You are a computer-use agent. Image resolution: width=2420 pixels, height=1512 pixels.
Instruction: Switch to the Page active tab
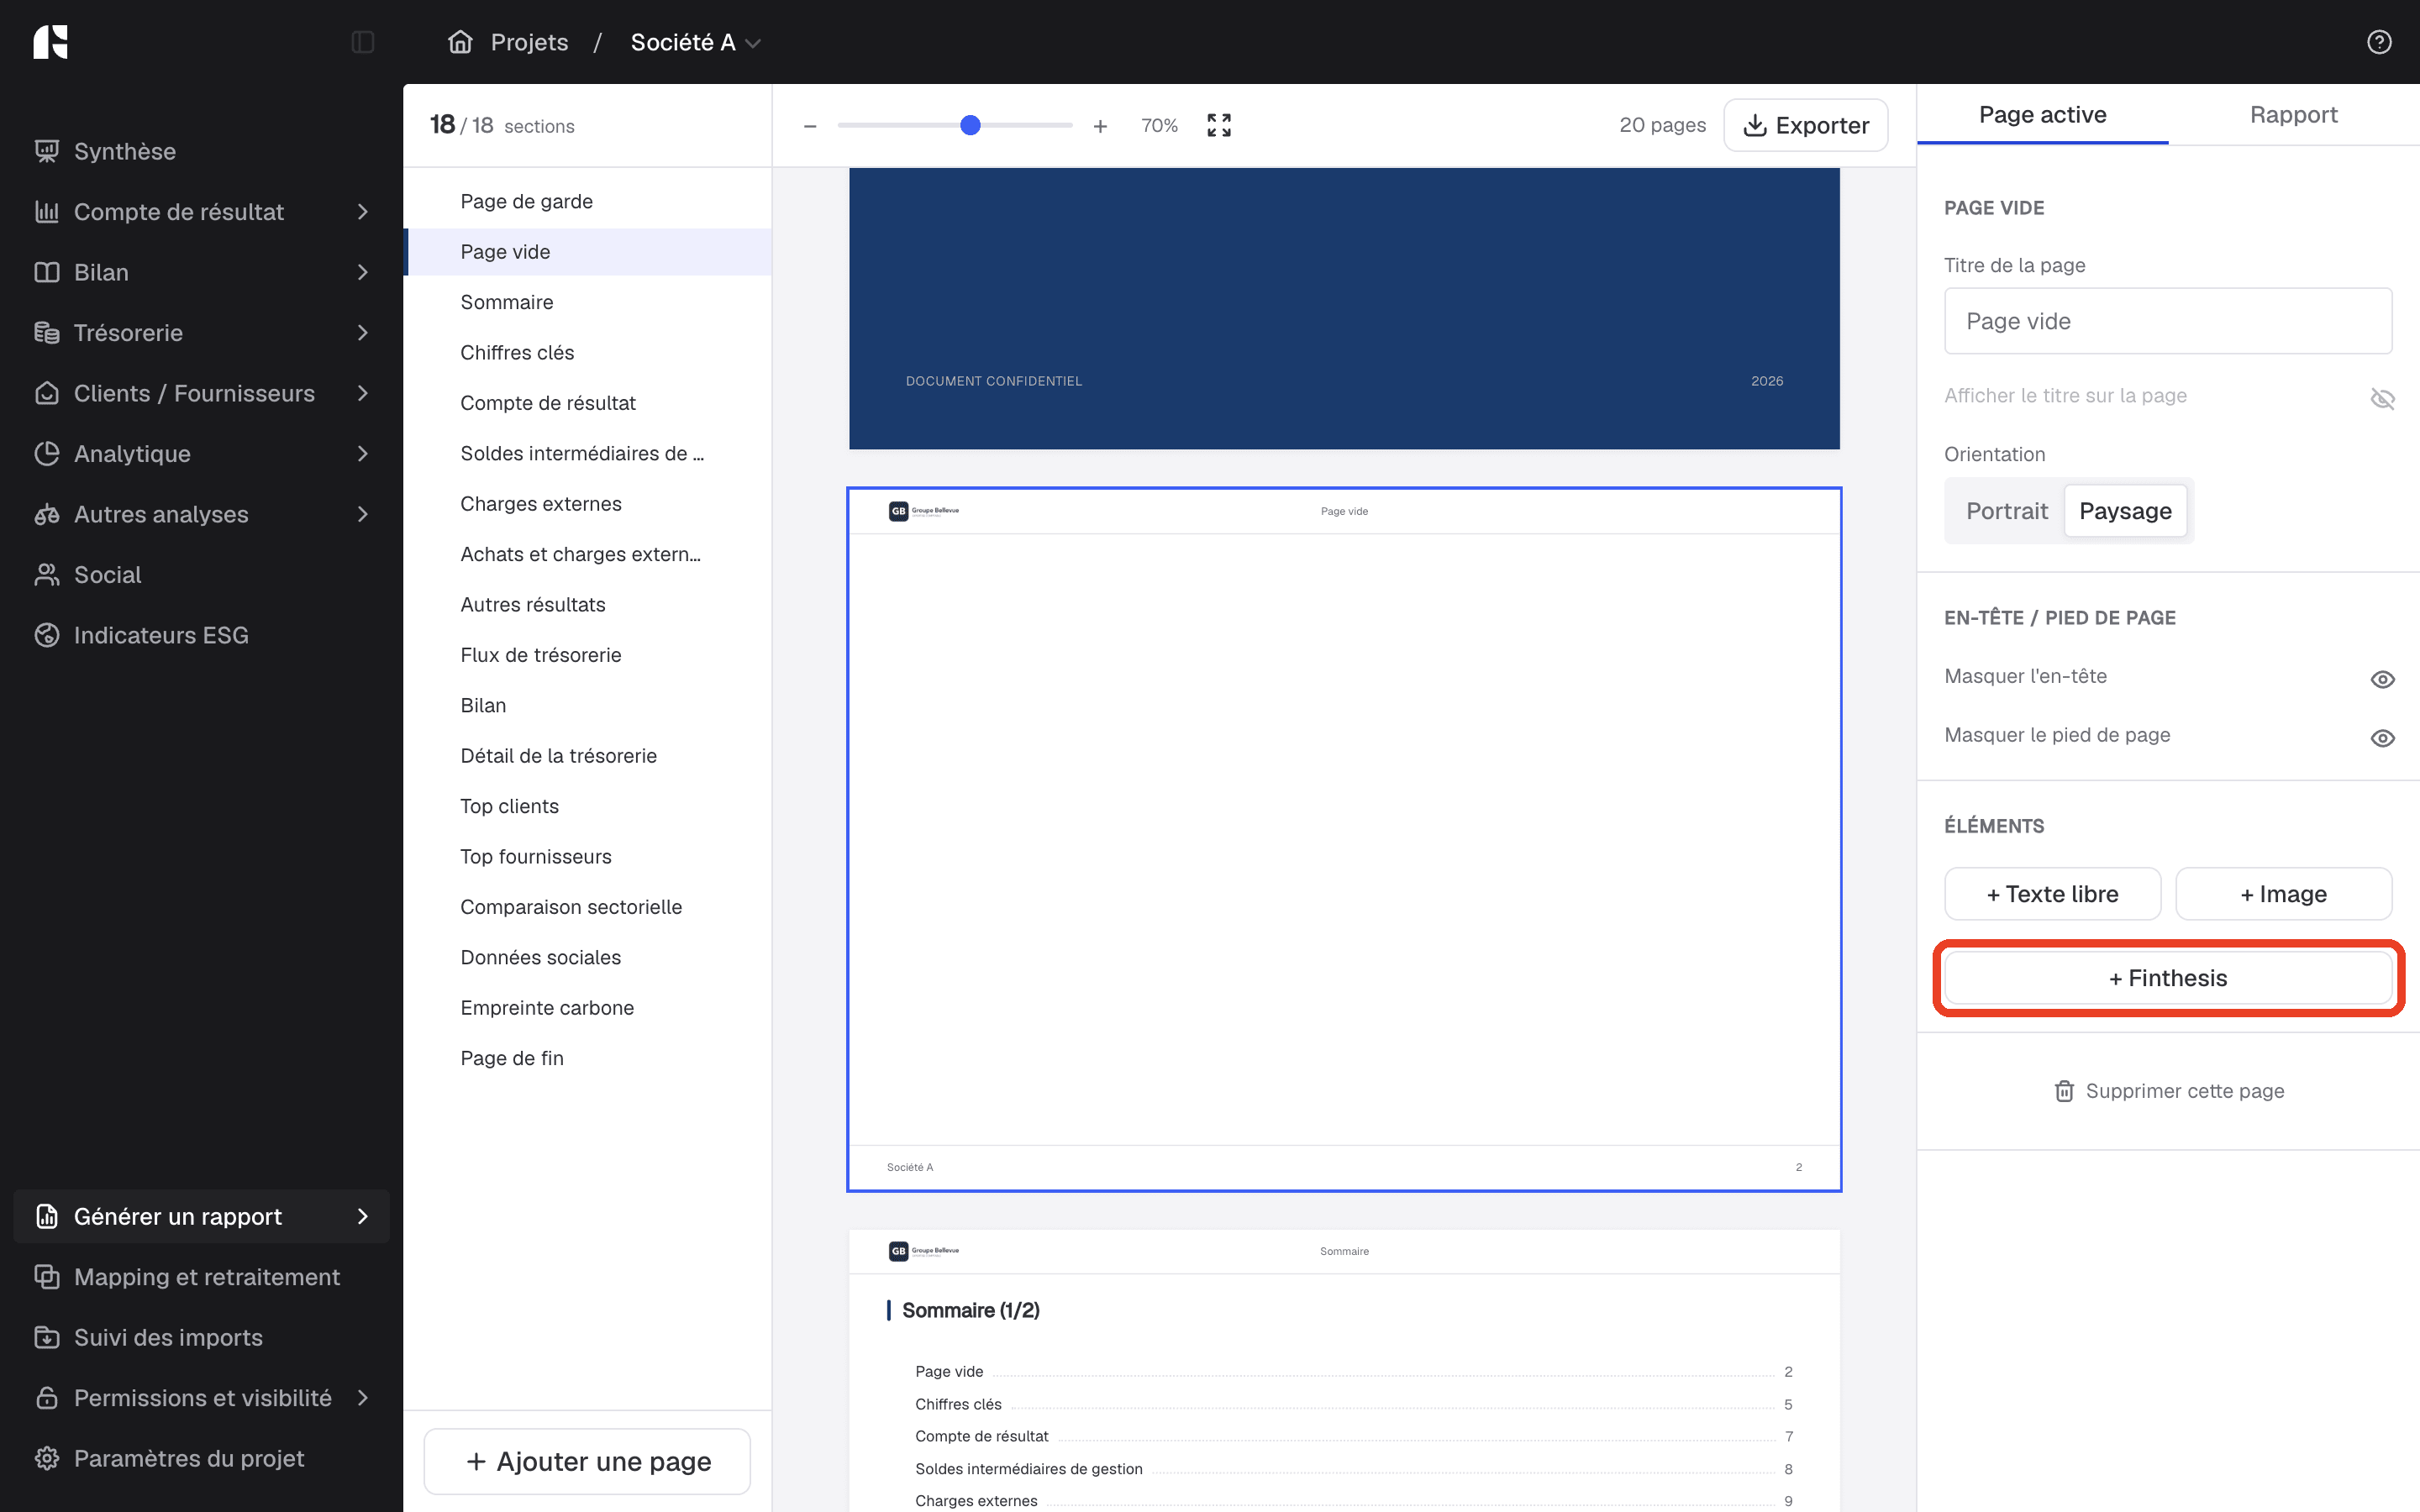2042,115
